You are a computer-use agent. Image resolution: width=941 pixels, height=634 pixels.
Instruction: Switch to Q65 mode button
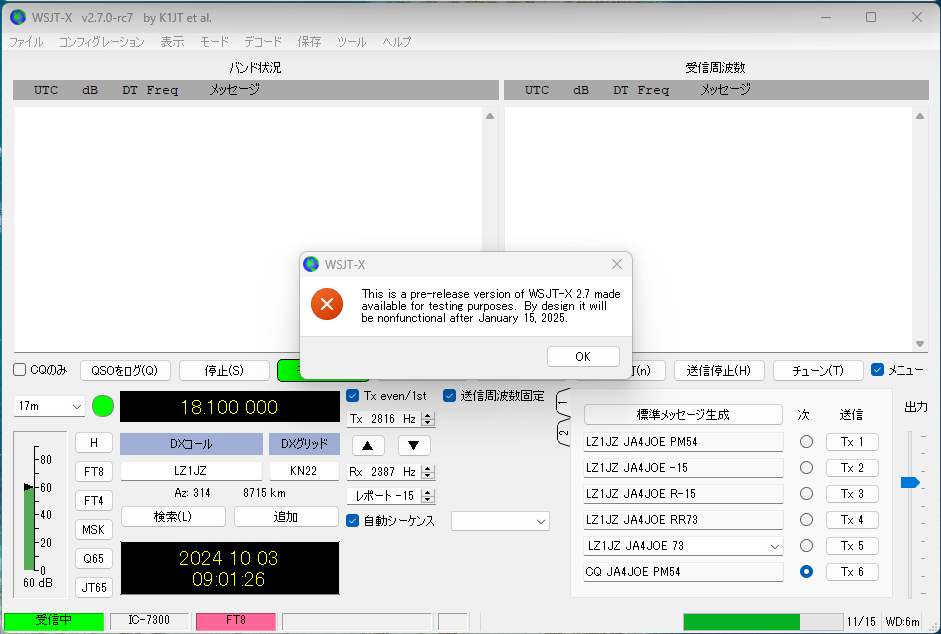[94, 558]
